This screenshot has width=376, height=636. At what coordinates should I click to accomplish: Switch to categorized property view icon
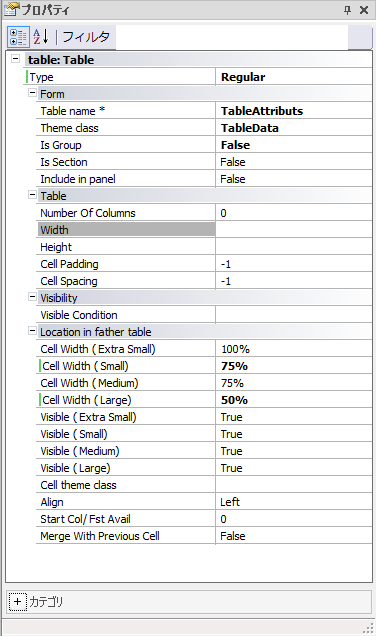point(18,37)
